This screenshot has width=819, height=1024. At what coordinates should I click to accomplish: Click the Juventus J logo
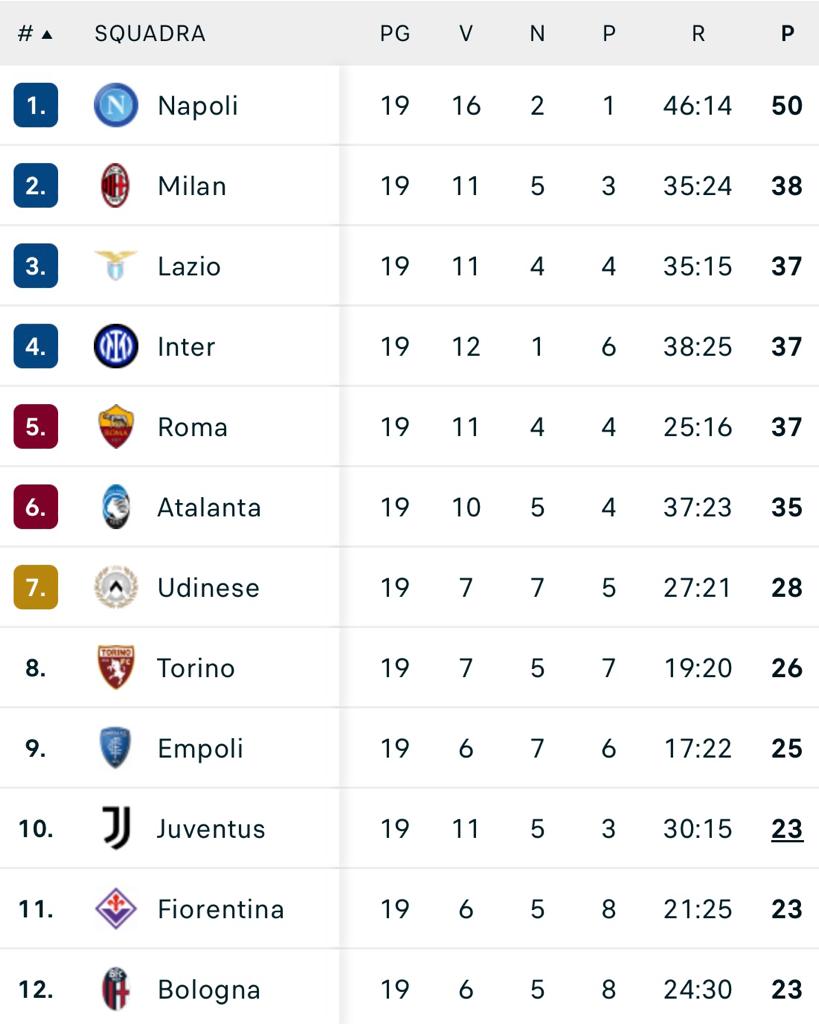(x=117, y=828)
